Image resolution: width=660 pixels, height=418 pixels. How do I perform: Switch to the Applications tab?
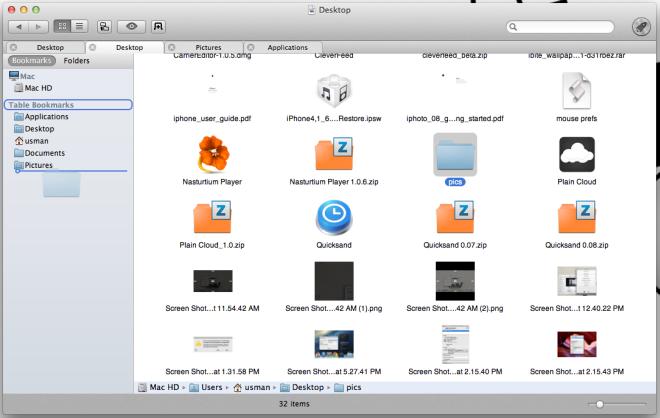pos(287,47)
